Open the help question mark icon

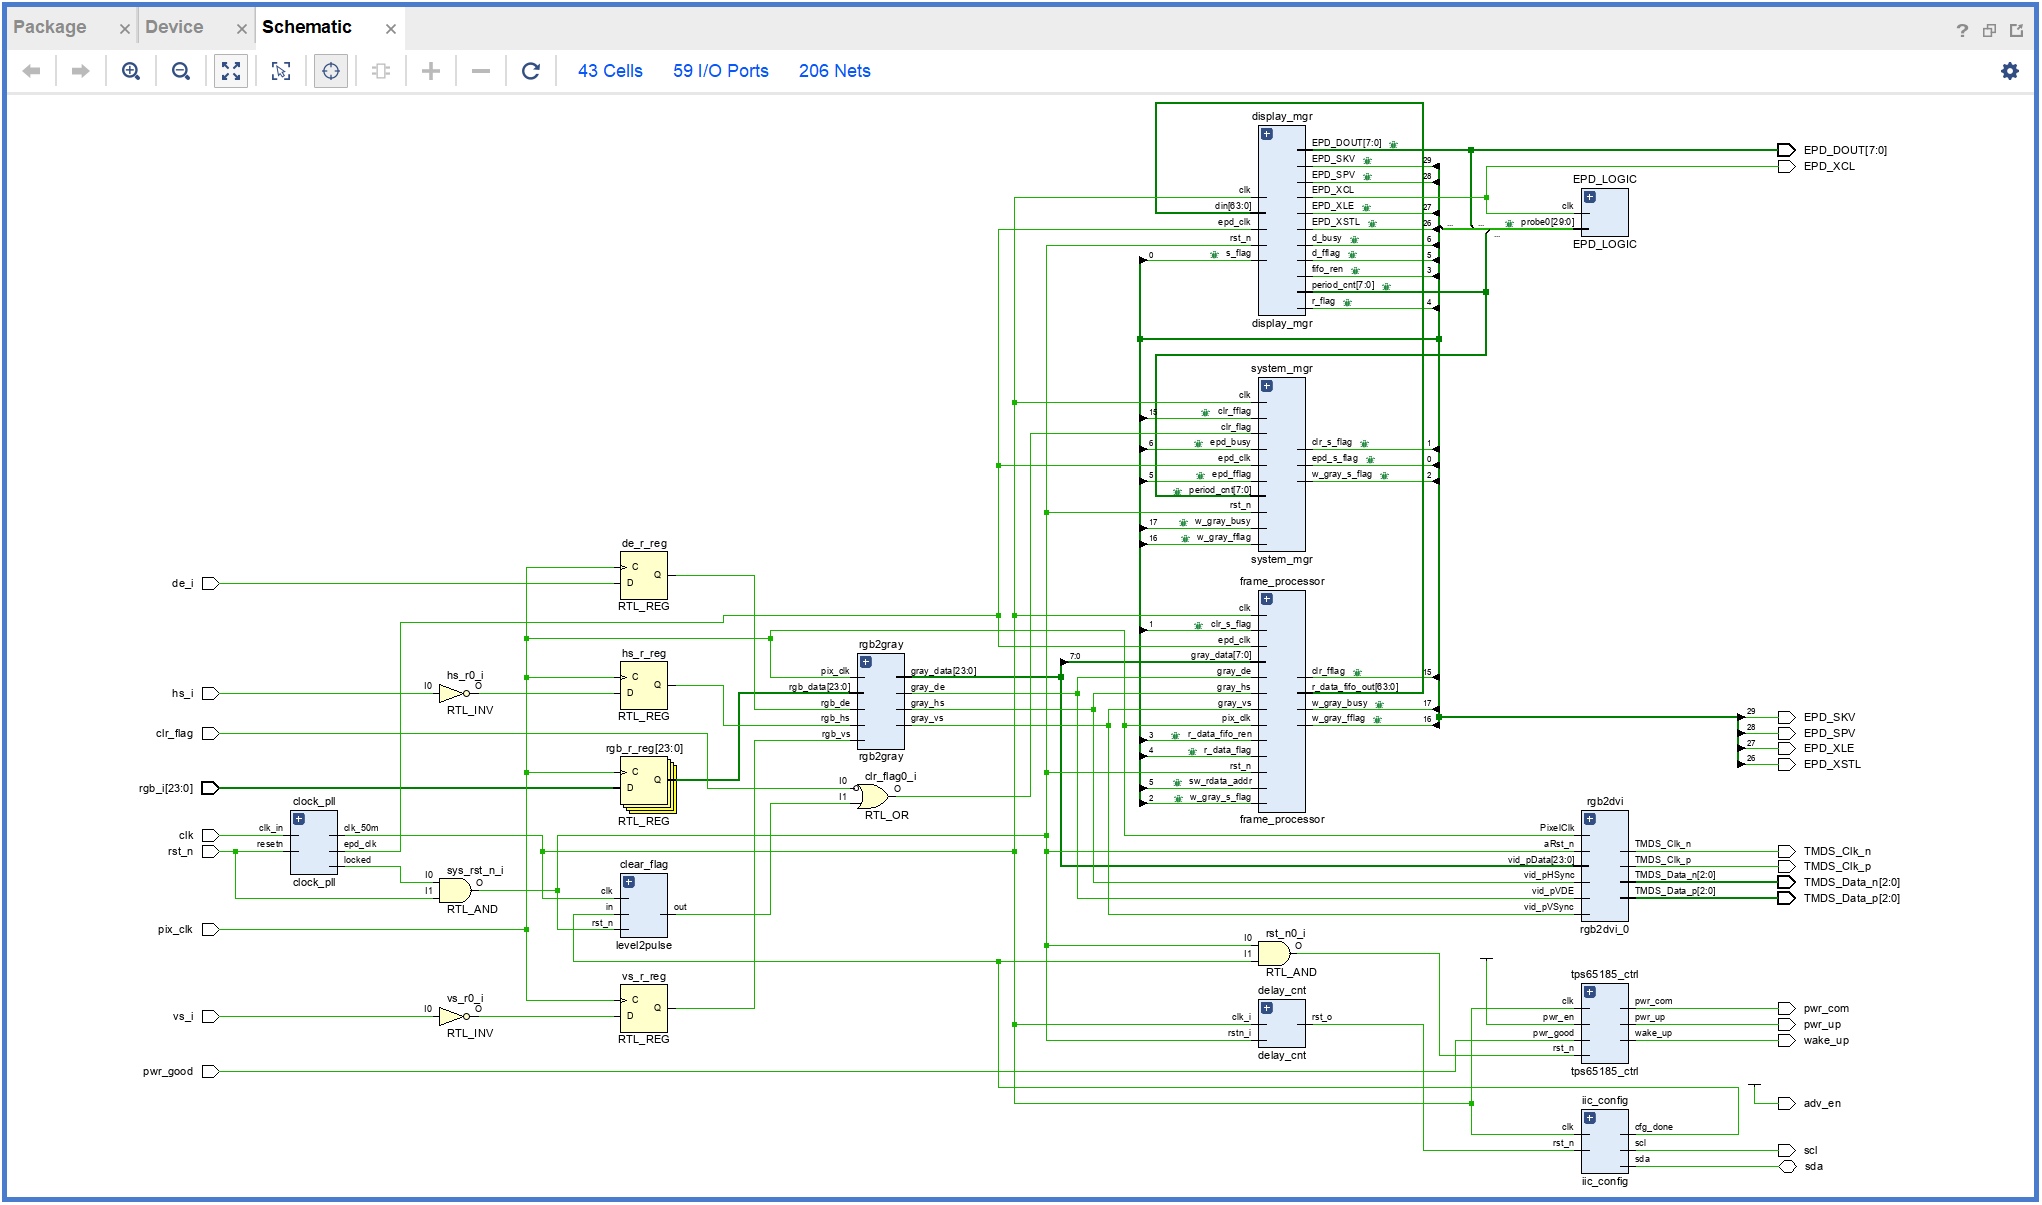1962,30
